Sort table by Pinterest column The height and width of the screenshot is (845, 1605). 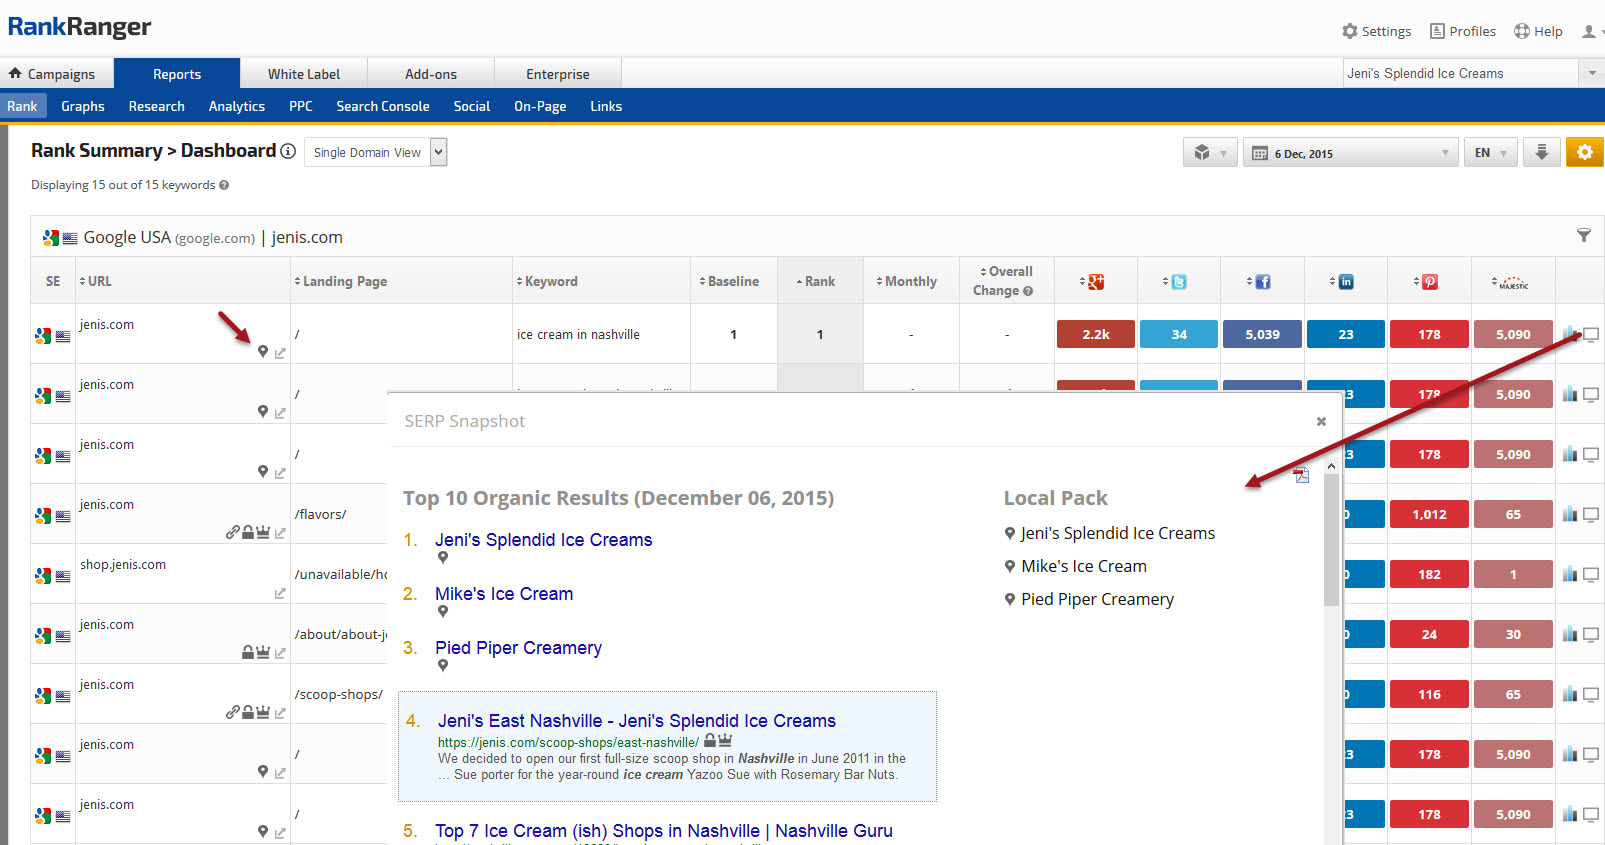coord(1429,282)
